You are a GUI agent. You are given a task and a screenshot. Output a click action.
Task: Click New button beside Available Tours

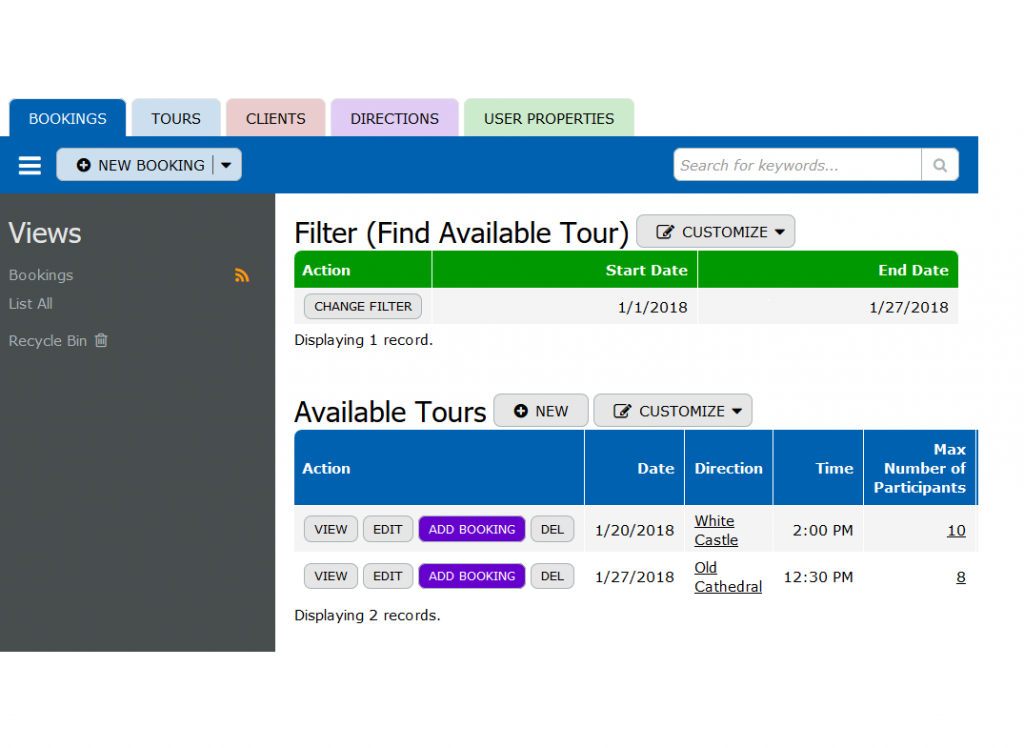pos(541,411)
